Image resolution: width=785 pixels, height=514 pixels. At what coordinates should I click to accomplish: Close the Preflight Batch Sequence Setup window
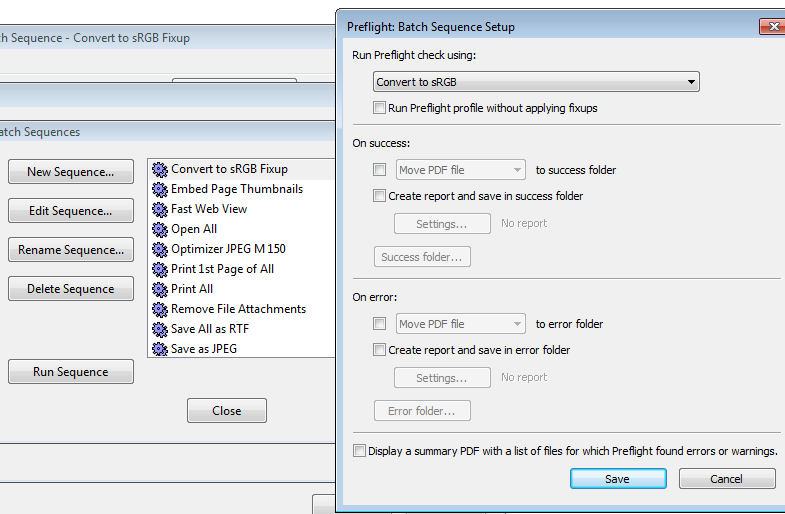pyautogui.click(x=772, y=27)
